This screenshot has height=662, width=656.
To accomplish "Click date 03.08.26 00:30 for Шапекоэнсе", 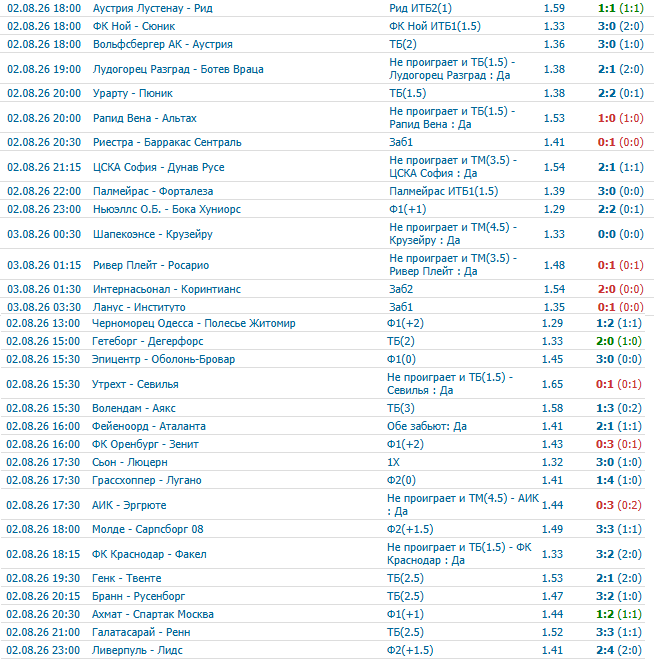I will tap(44, 234).
